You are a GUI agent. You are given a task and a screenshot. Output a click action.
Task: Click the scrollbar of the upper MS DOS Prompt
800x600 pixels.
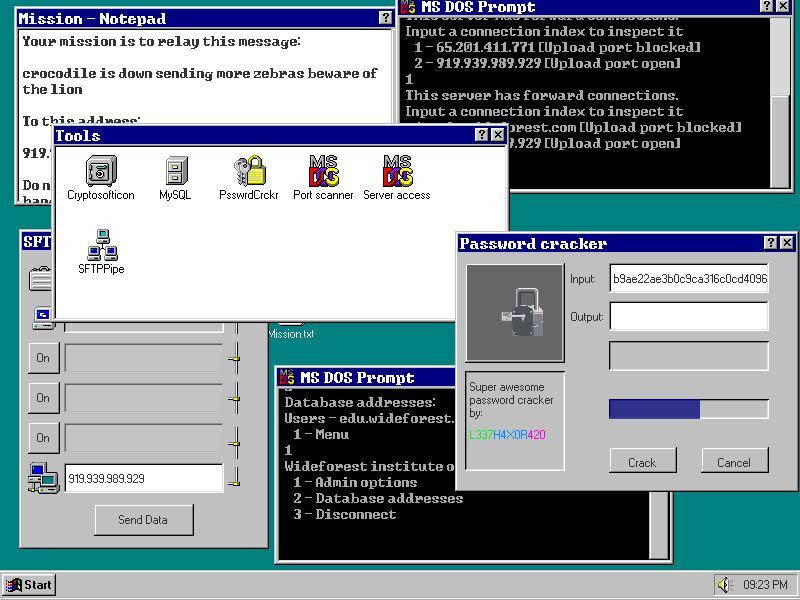781,102
